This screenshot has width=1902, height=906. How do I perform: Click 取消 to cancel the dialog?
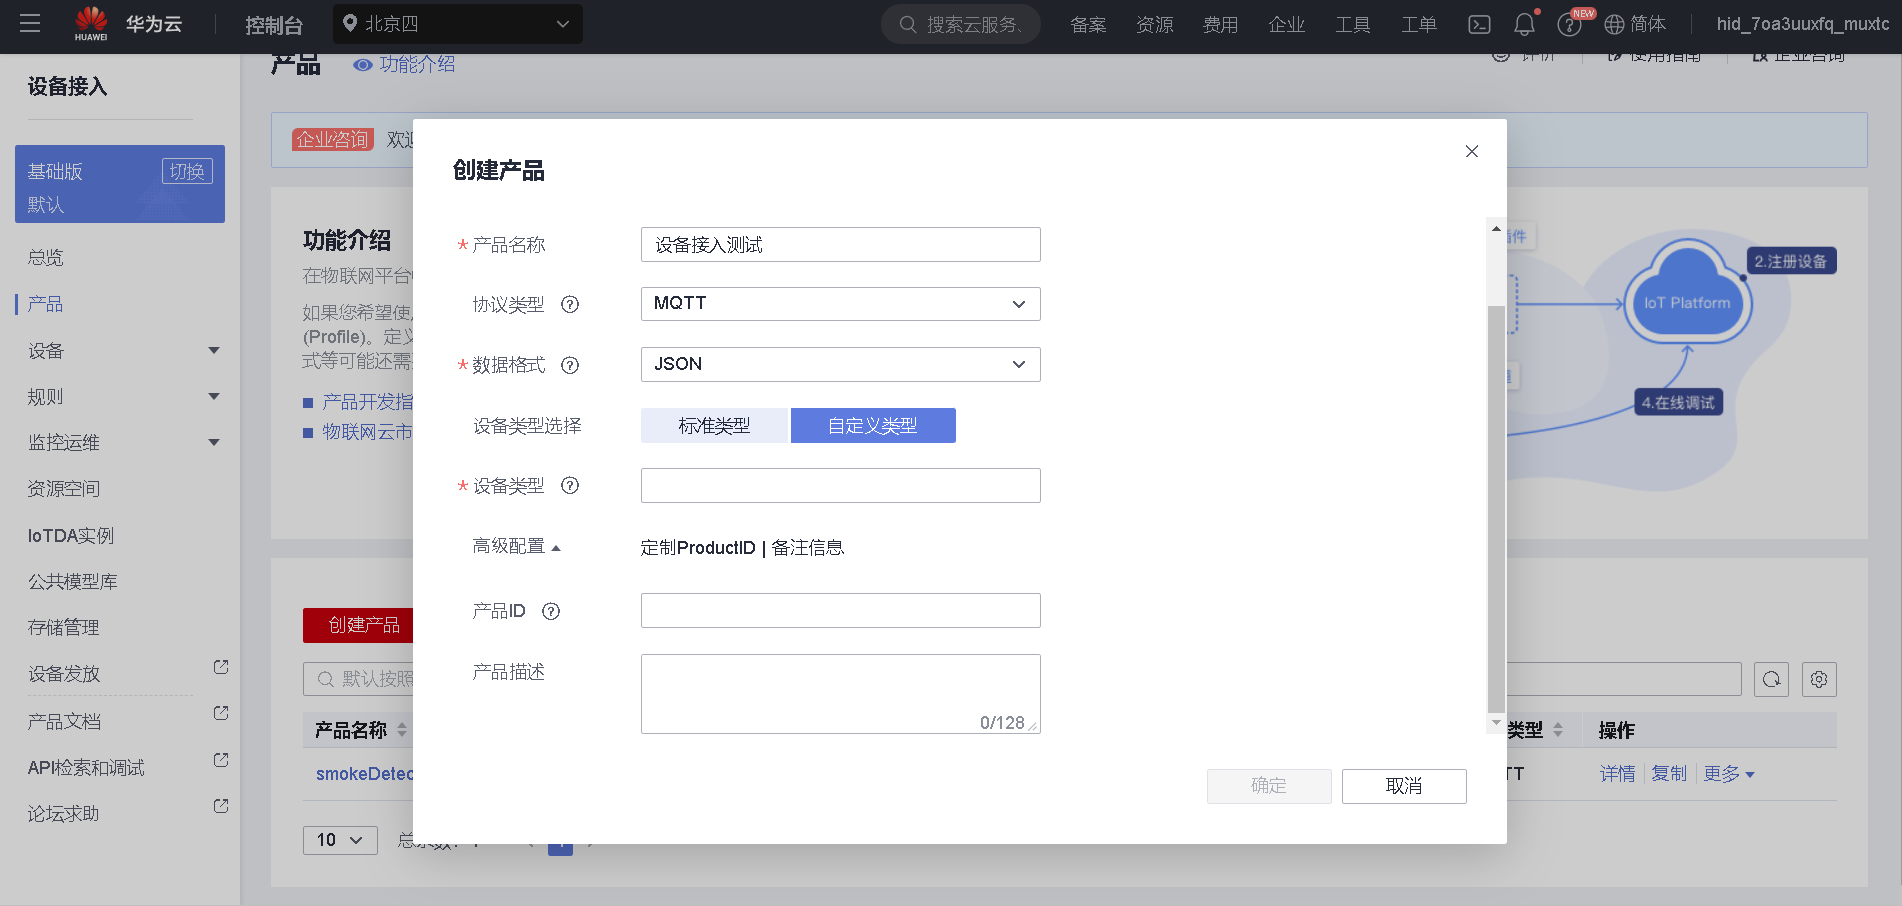(1404, 786)
